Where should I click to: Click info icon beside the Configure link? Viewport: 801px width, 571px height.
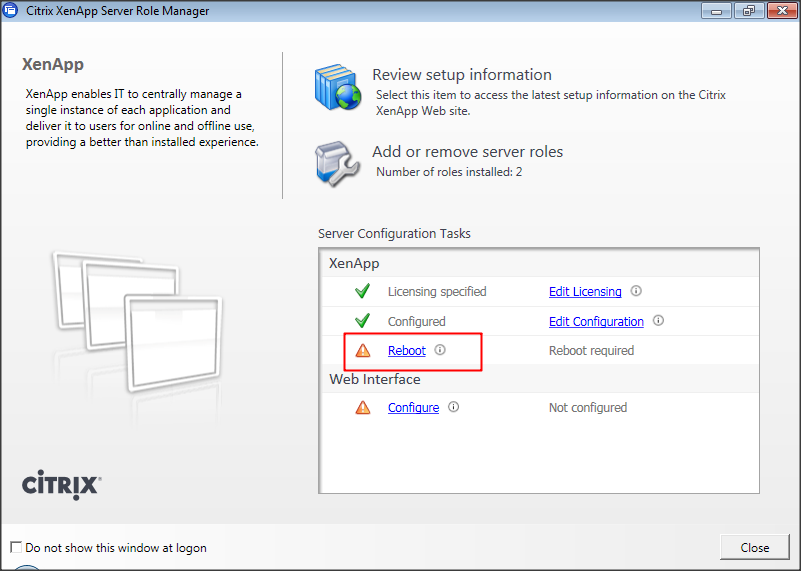[x=454, y=407]
